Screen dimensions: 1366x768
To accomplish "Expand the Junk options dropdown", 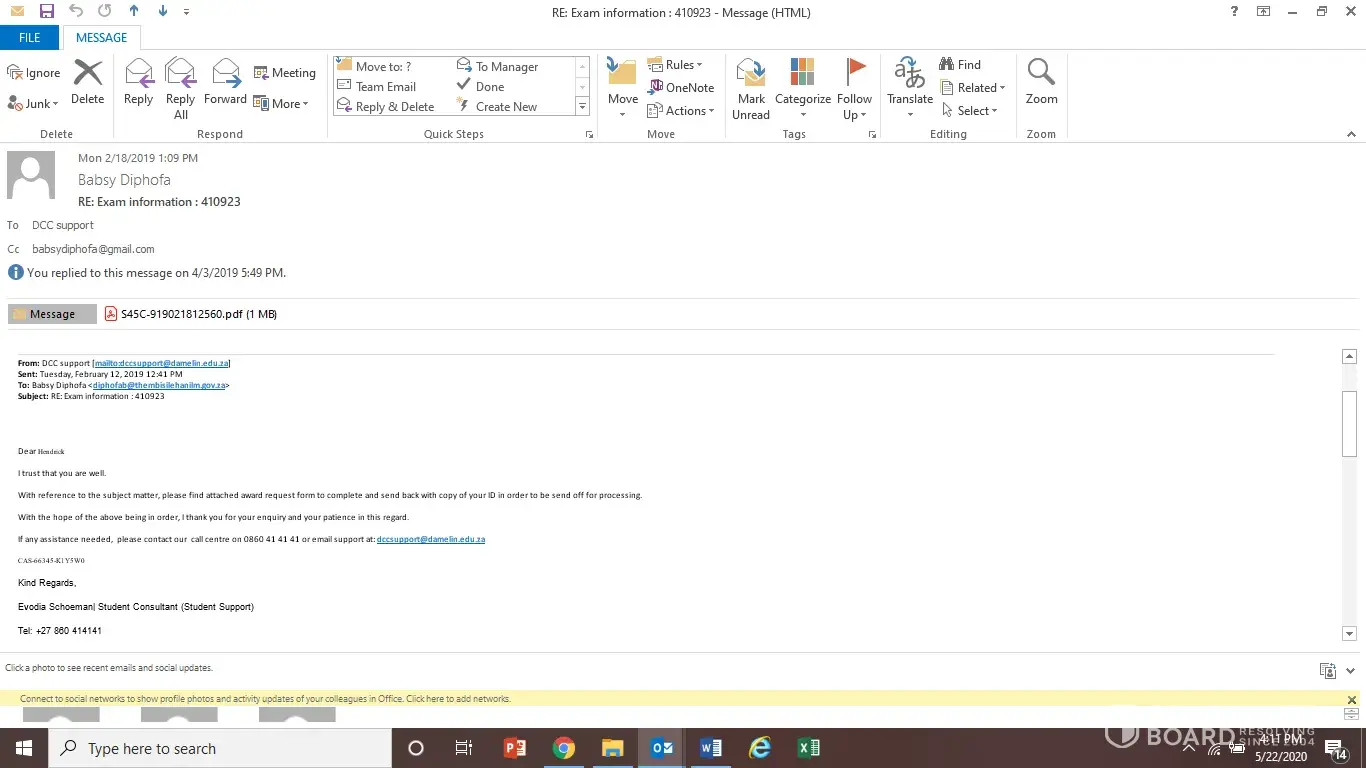I will pyautogui.click(x=34, y=104).
